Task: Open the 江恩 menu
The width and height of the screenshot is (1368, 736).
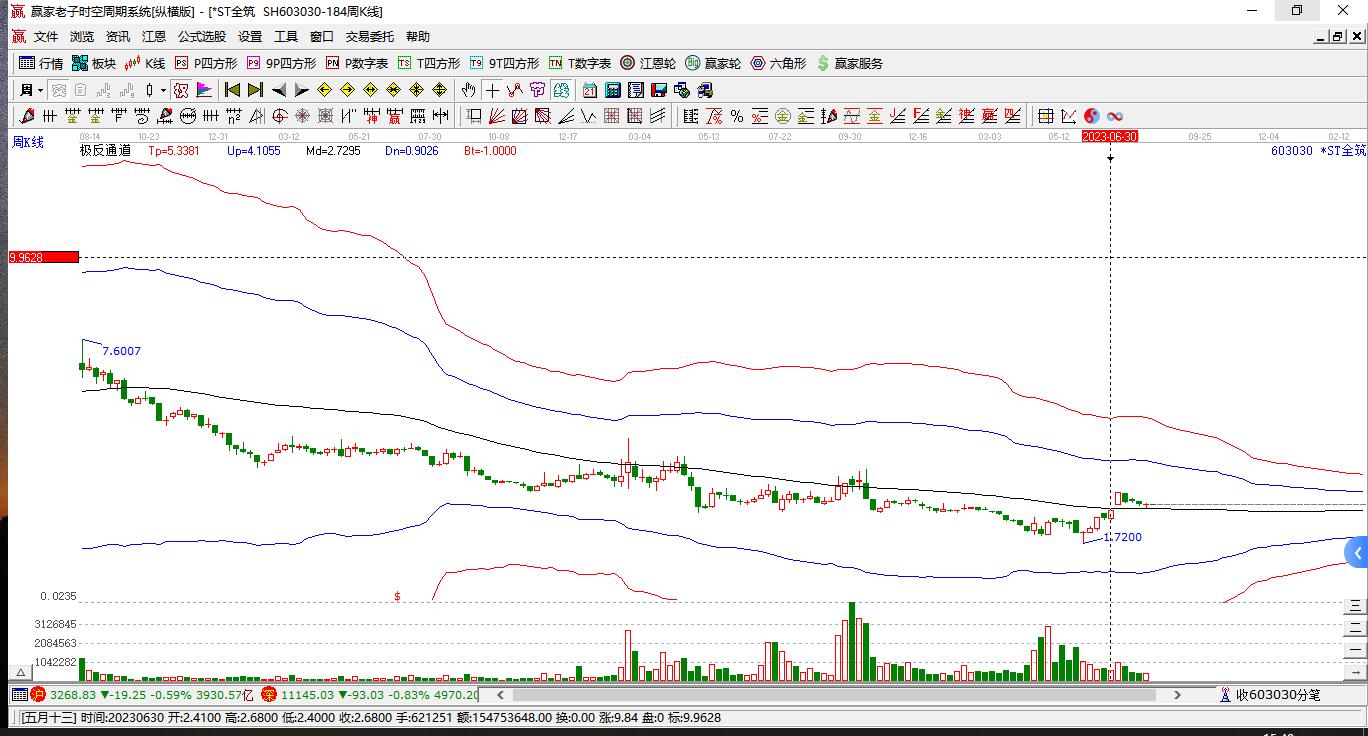Action: point(154,37)
